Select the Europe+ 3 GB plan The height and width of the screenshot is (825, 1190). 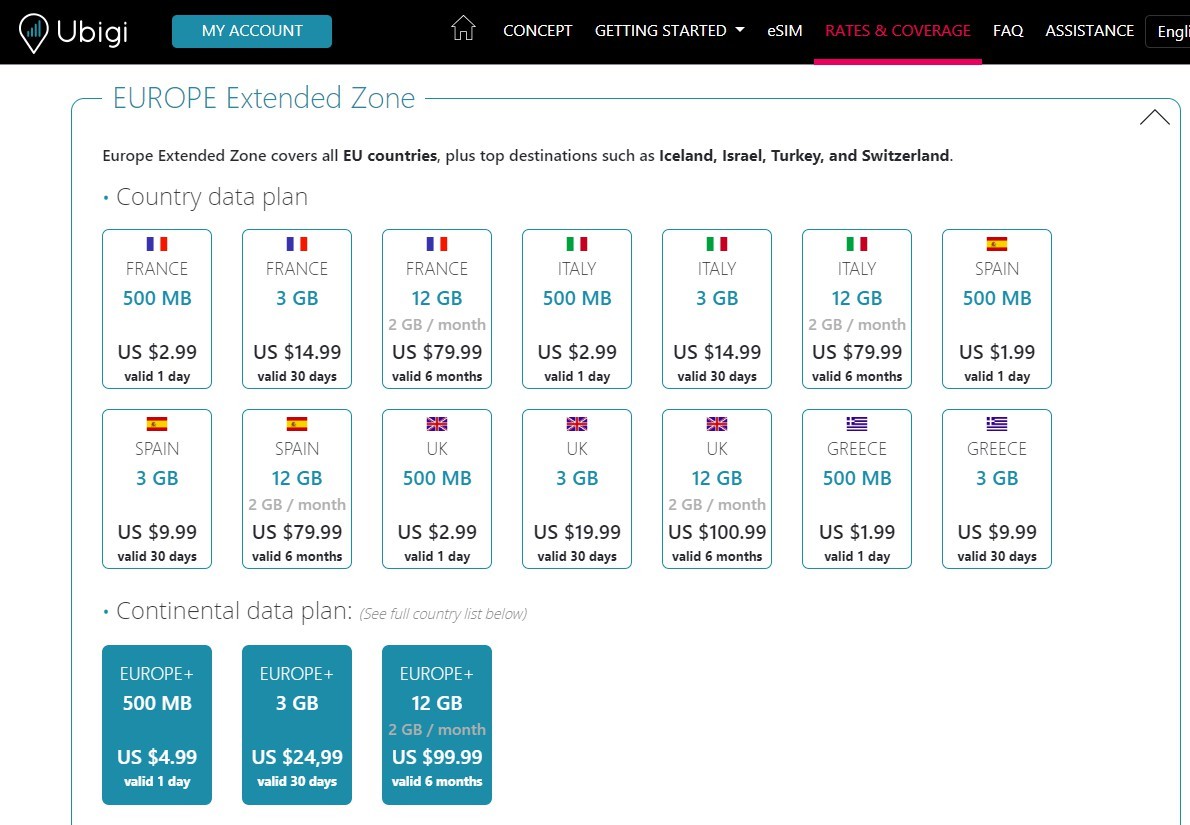point(297,725)
